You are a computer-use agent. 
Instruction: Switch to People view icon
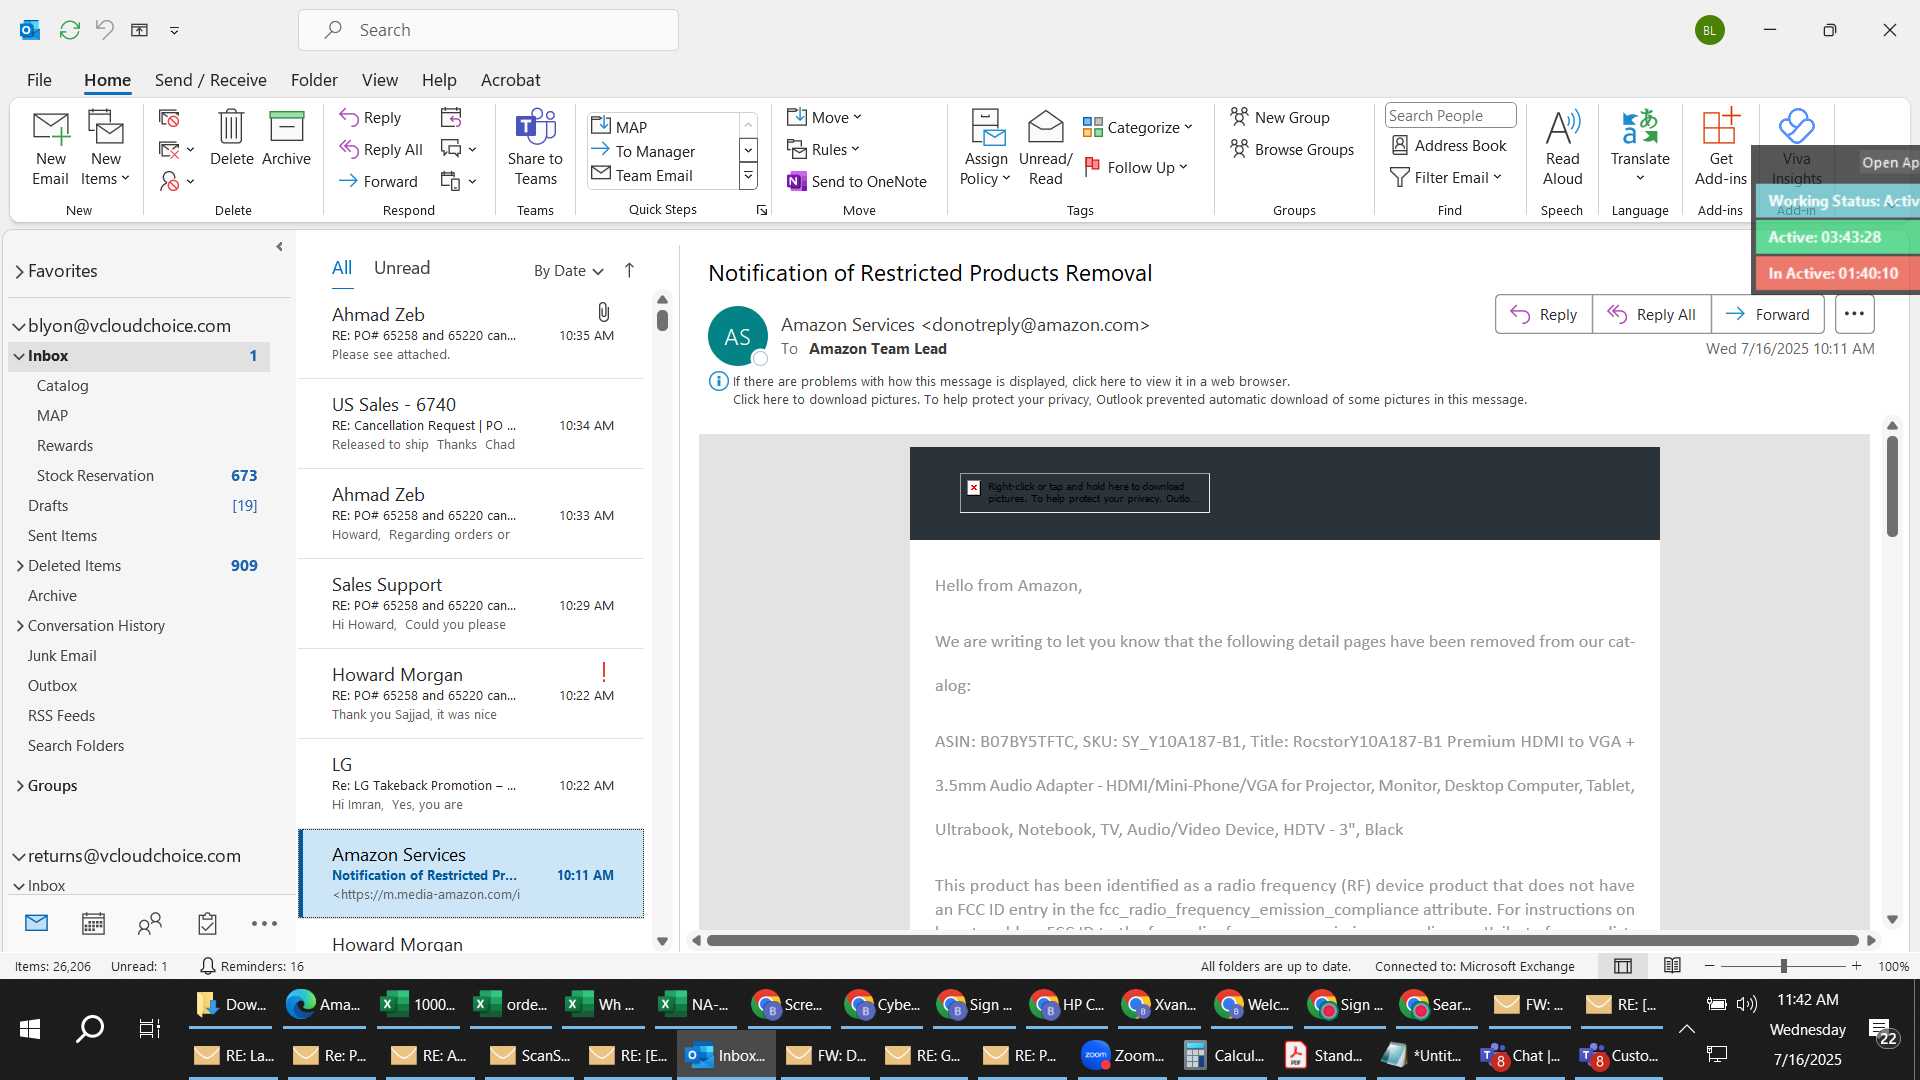[150, 923]
